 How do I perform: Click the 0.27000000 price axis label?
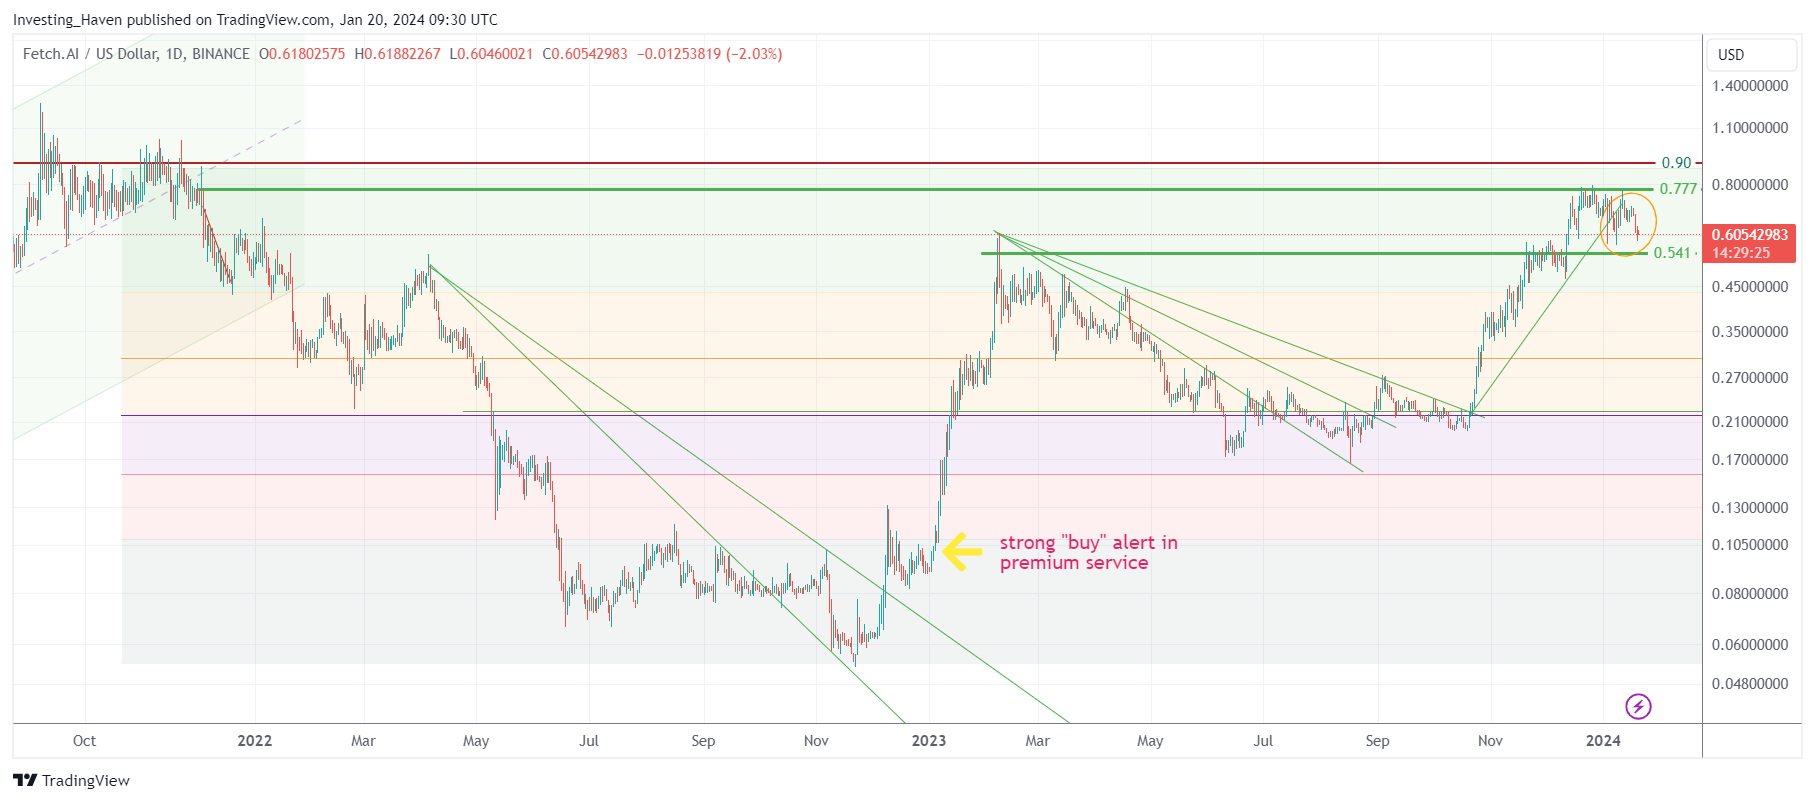pos(1750,378)
